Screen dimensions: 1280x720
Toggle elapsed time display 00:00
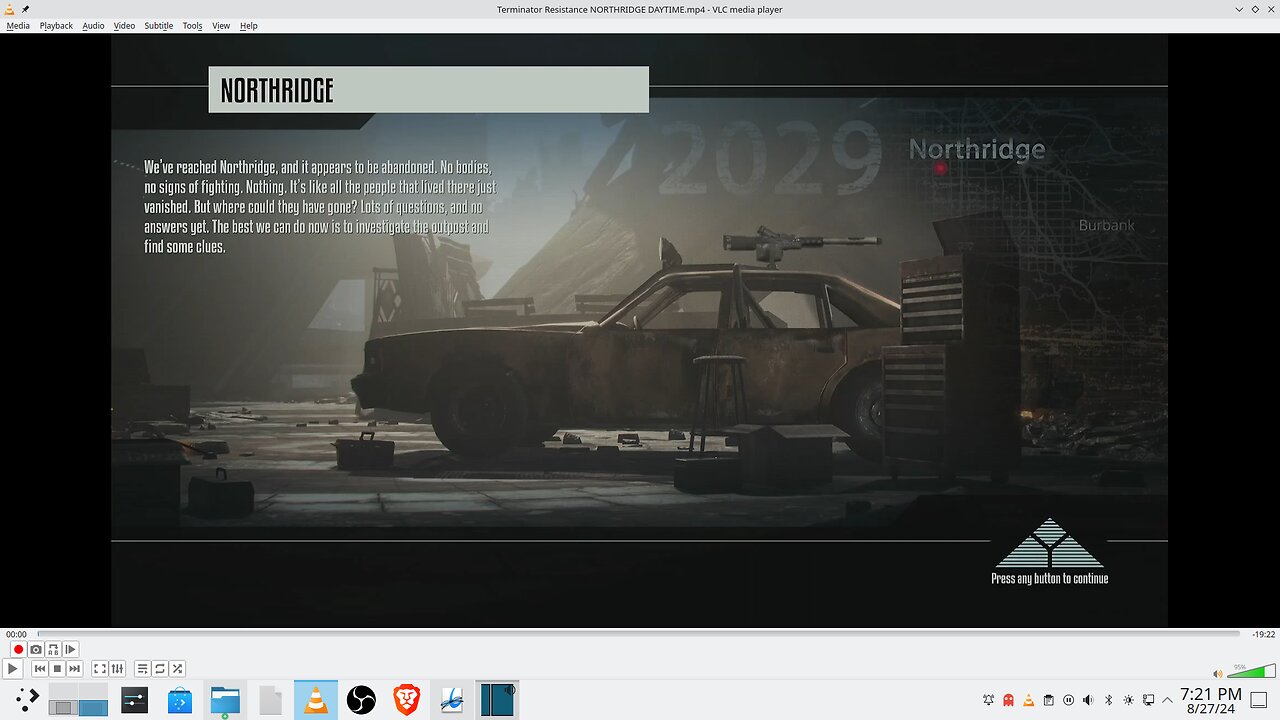pyautogui.click(x=17, y=634)
